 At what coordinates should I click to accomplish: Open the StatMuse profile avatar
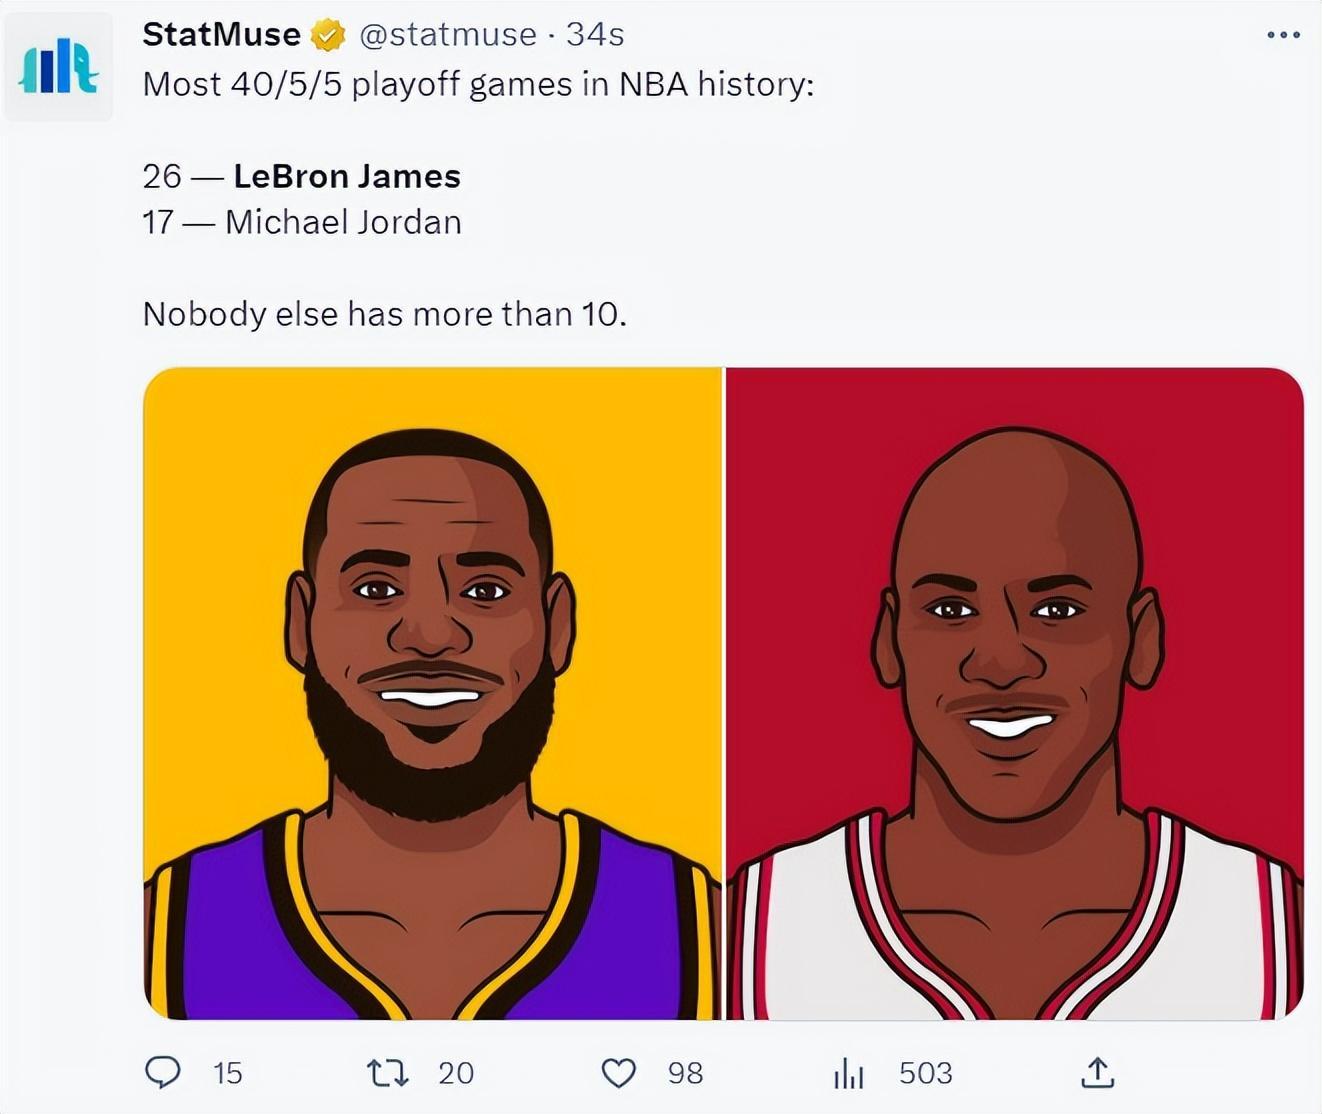coord(58,67)
